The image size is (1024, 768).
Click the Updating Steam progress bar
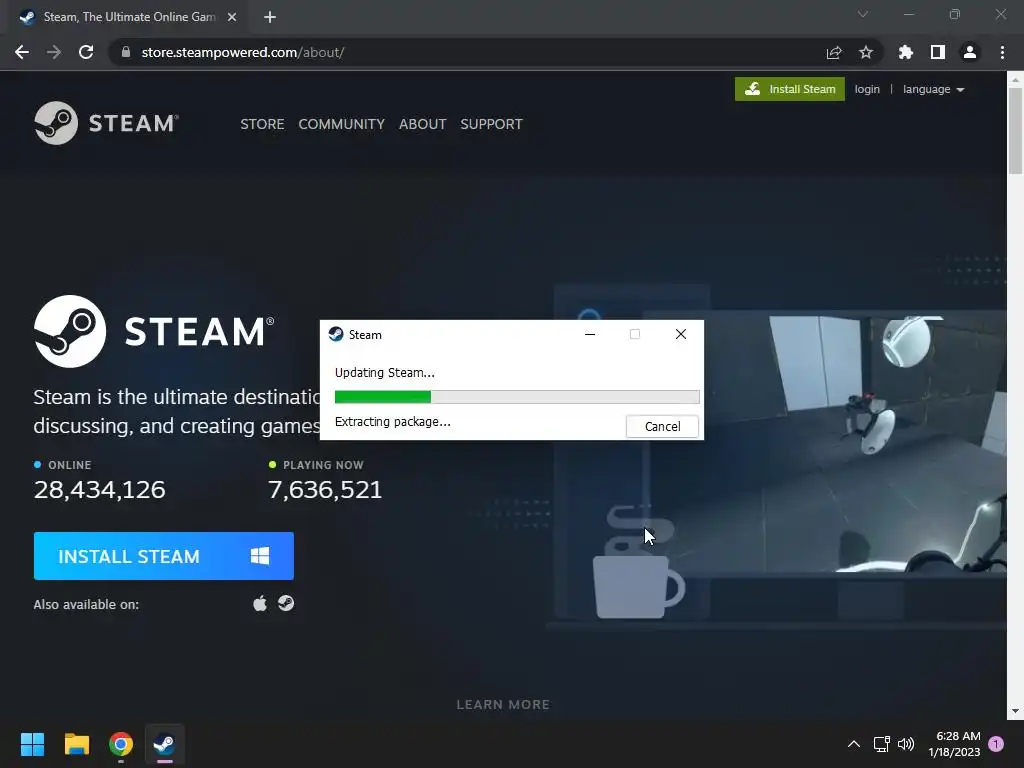pos(517,396)
